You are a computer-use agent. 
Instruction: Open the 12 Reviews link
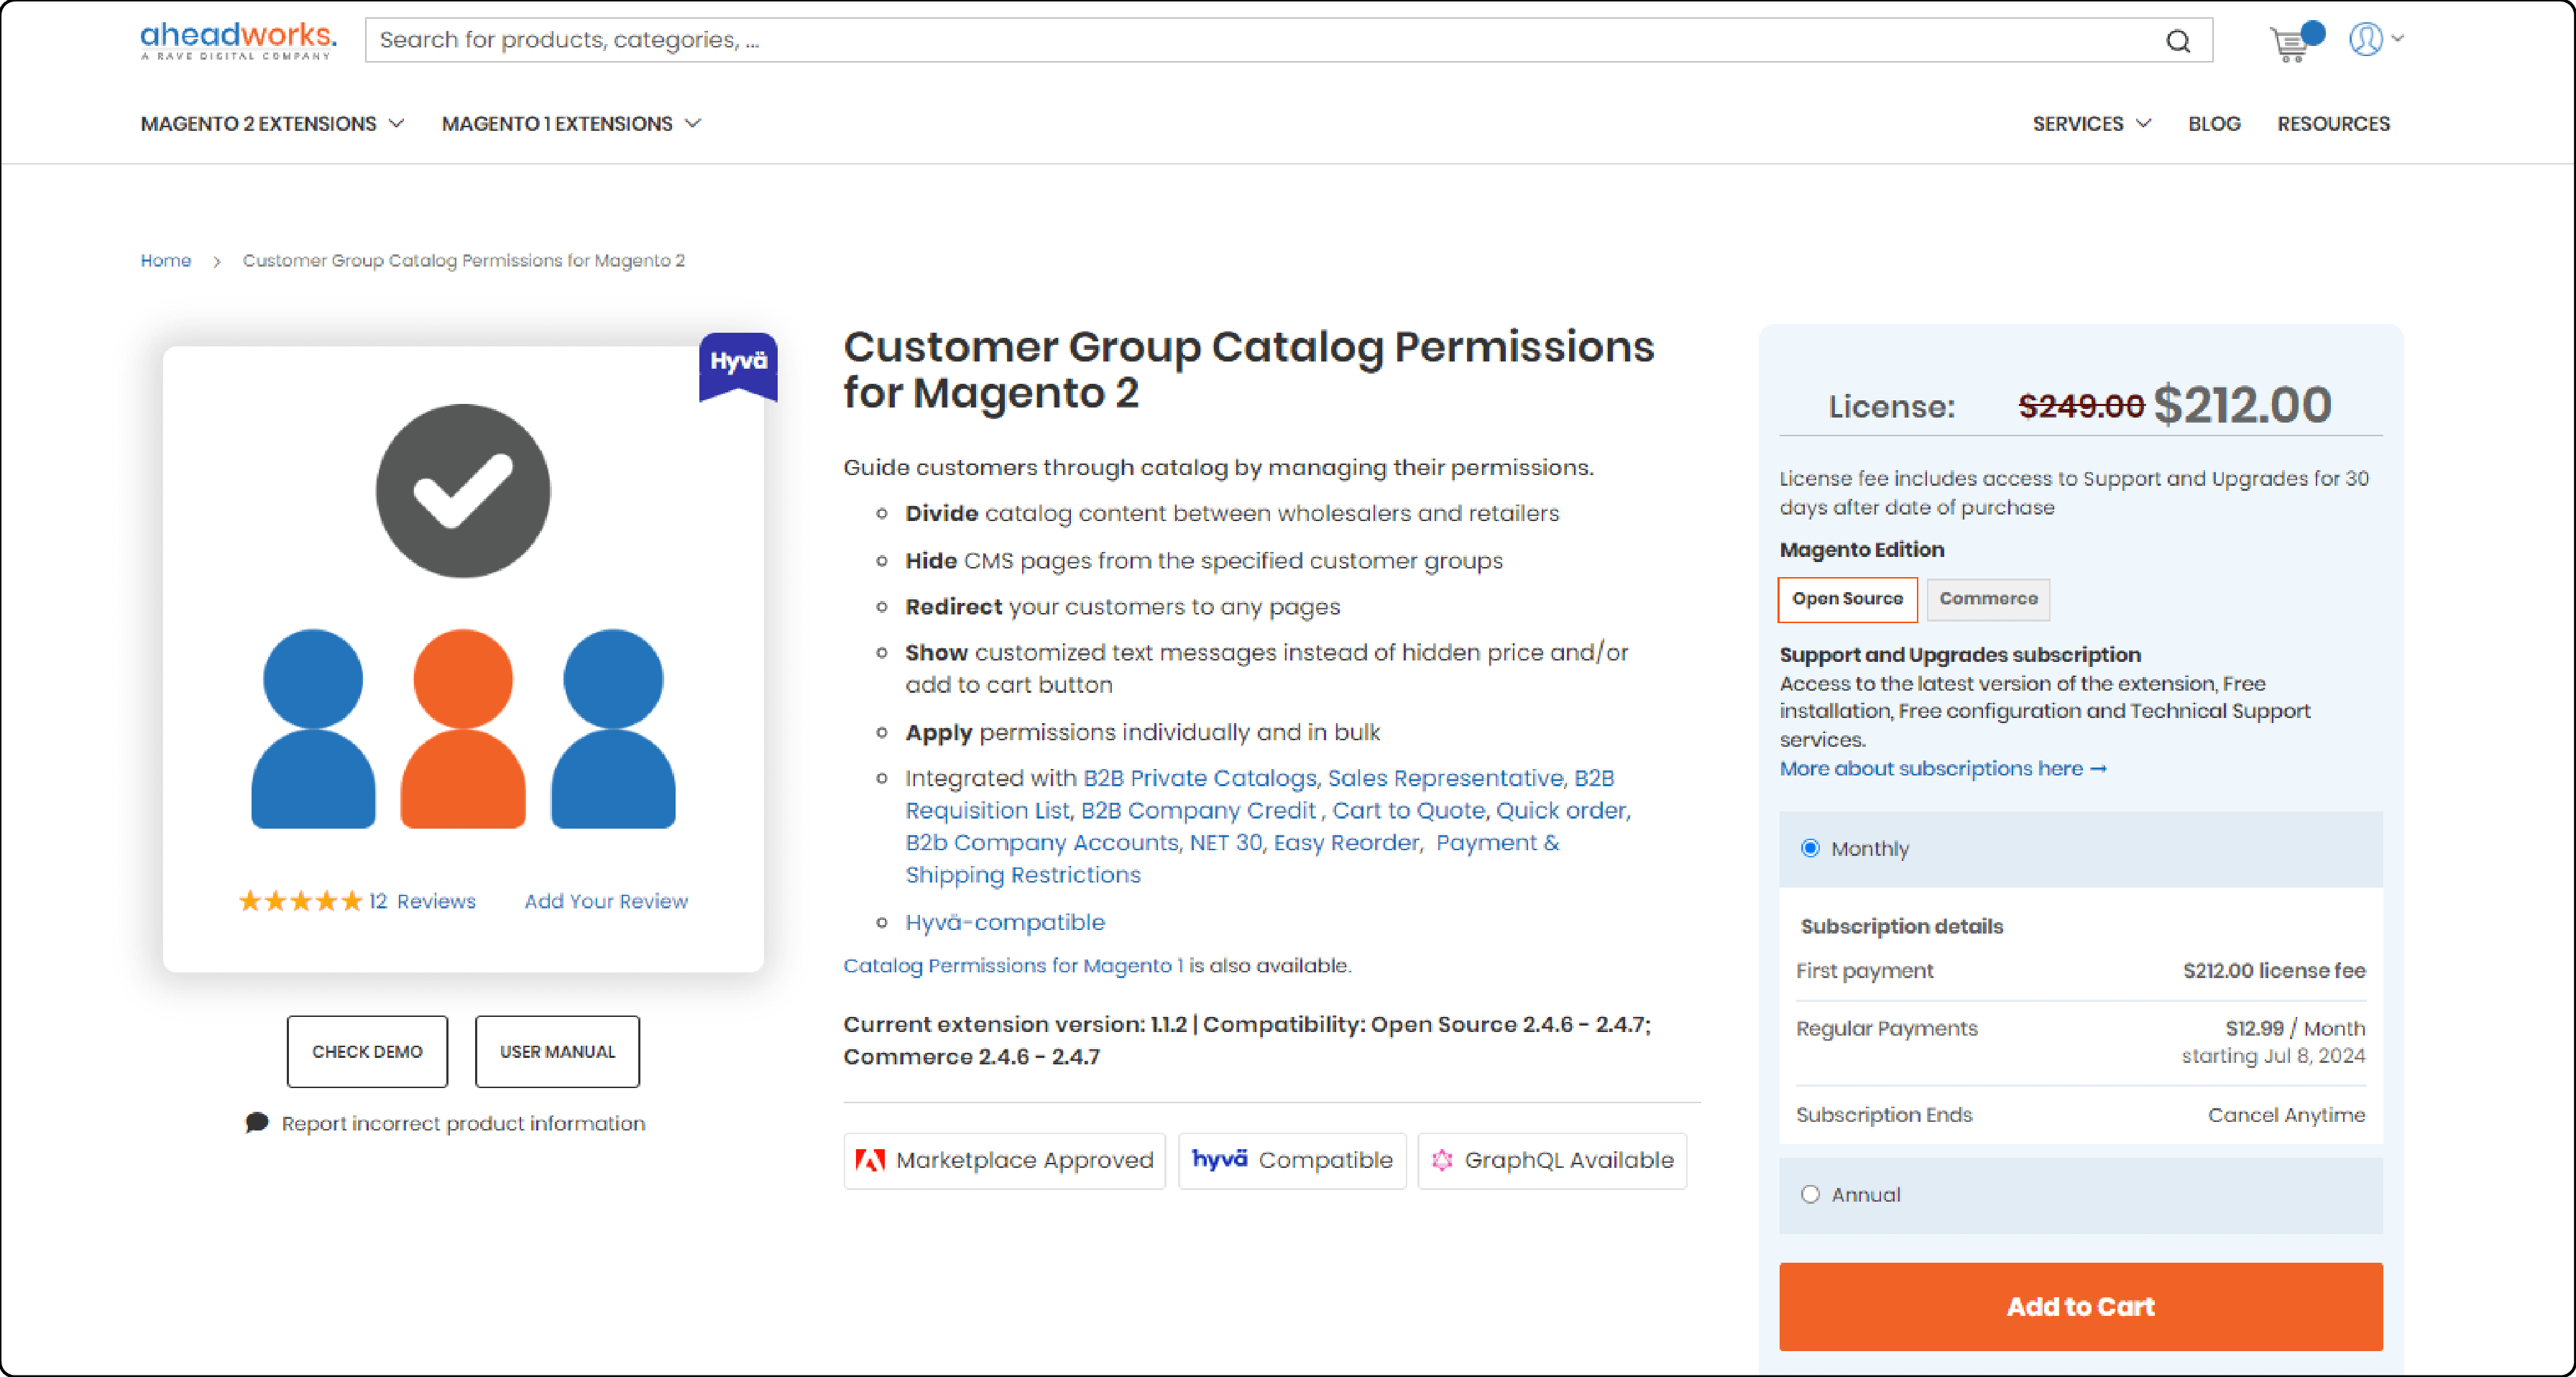[x=422, y=901]
